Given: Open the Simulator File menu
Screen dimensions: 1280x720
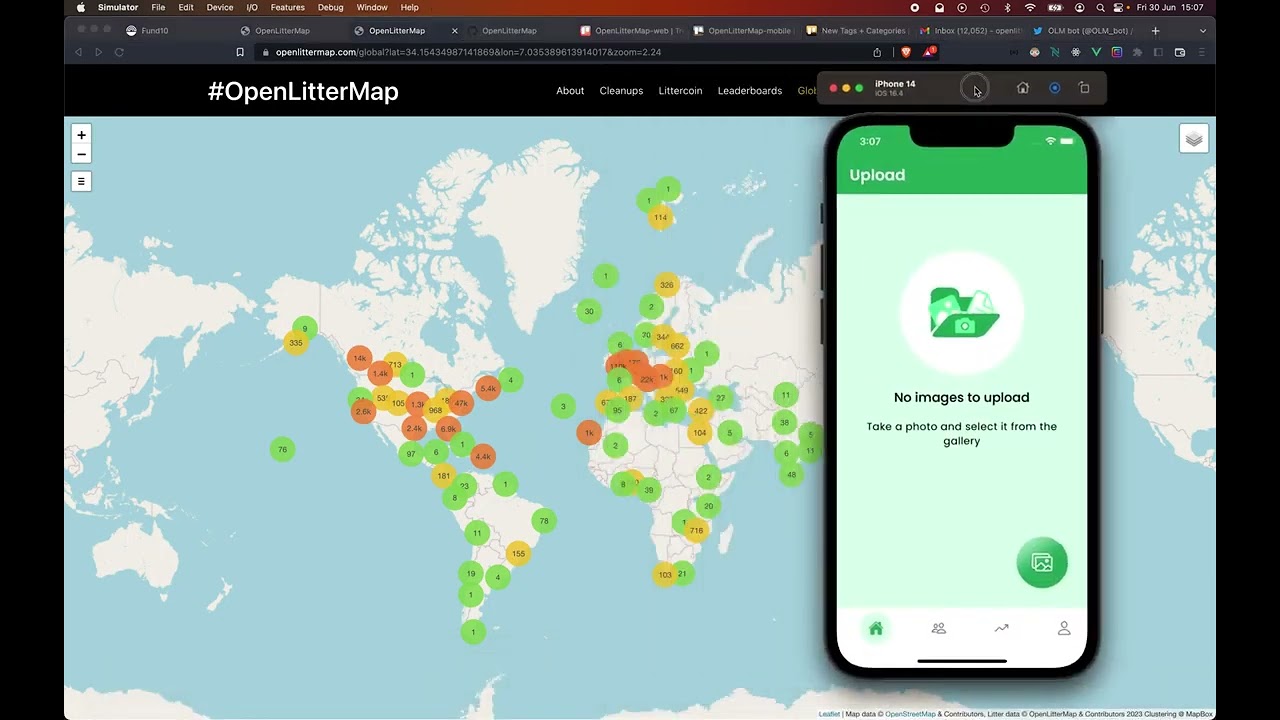Looking at the screenshot, I should pos(158,7).
